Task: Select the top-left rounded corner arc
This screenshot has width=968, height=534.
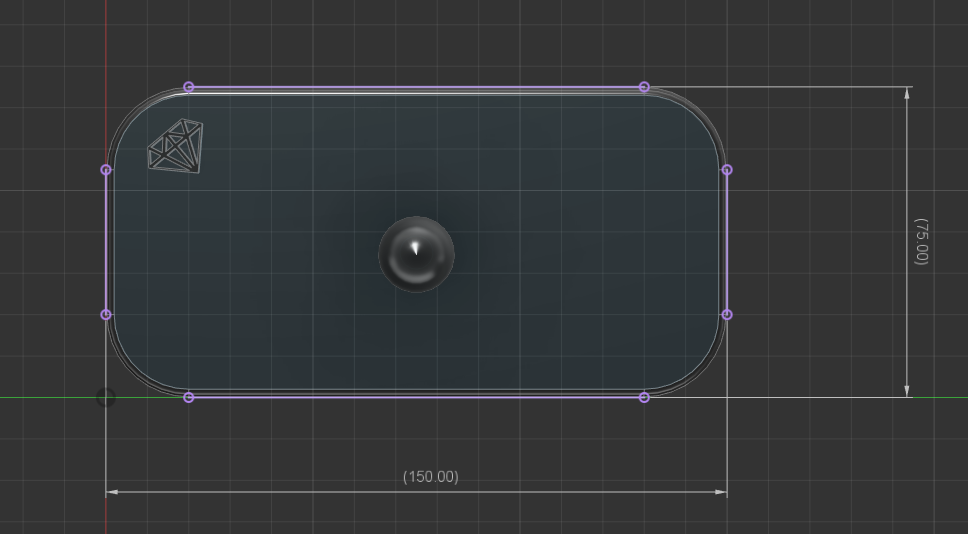Action: (131, 114)
